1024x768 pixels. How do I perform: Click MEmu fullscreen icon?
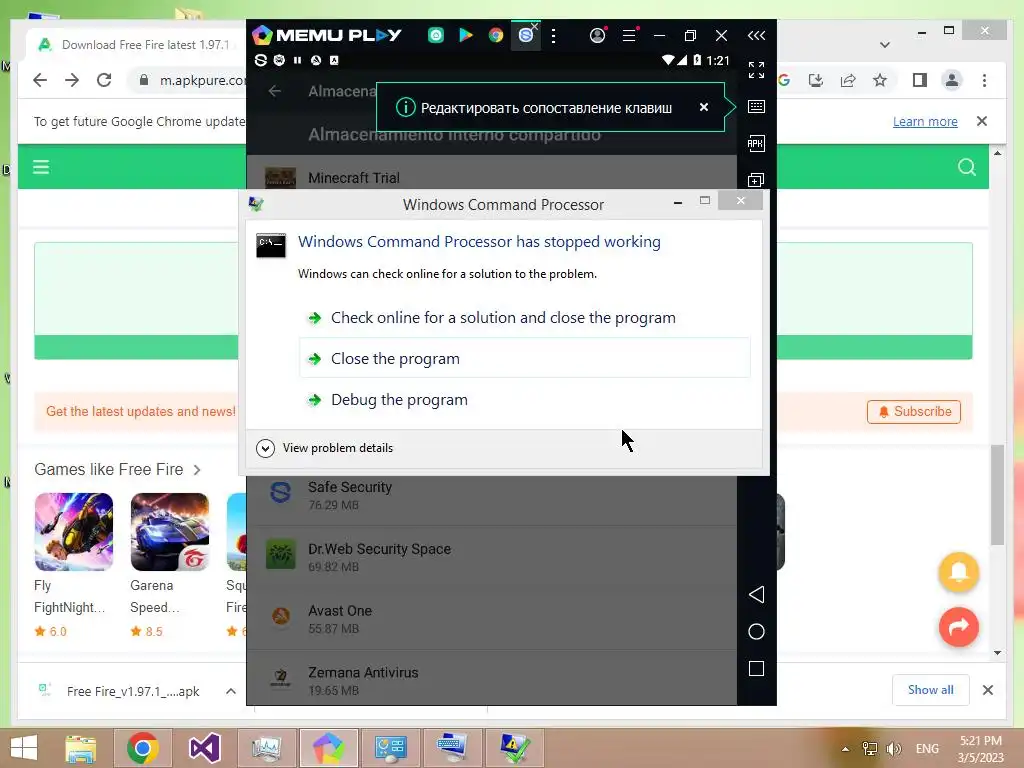756,70
